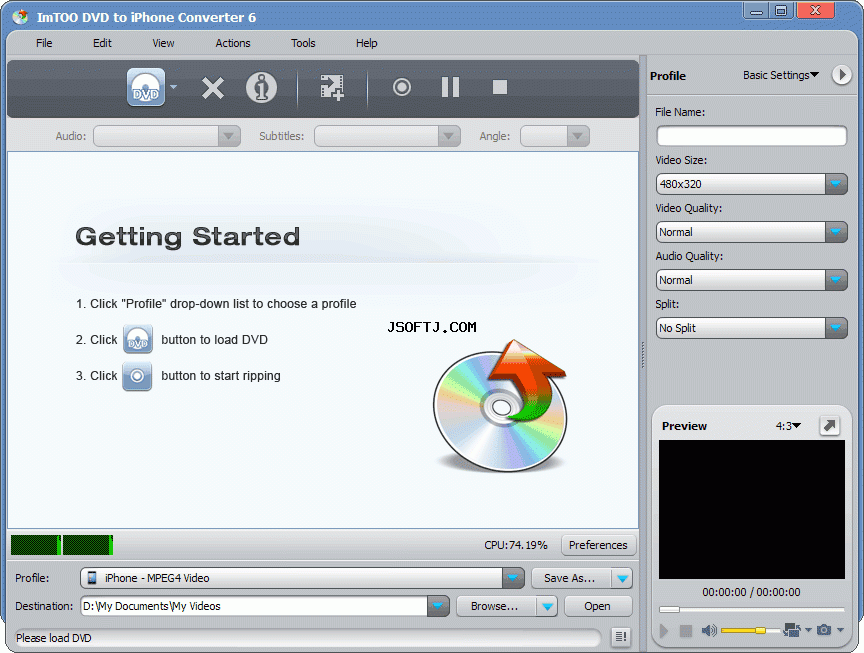The height and width of the screenshot is (653, 864).
Task: Click the round arrow next to Basic Settings
Action: [841, 74]
